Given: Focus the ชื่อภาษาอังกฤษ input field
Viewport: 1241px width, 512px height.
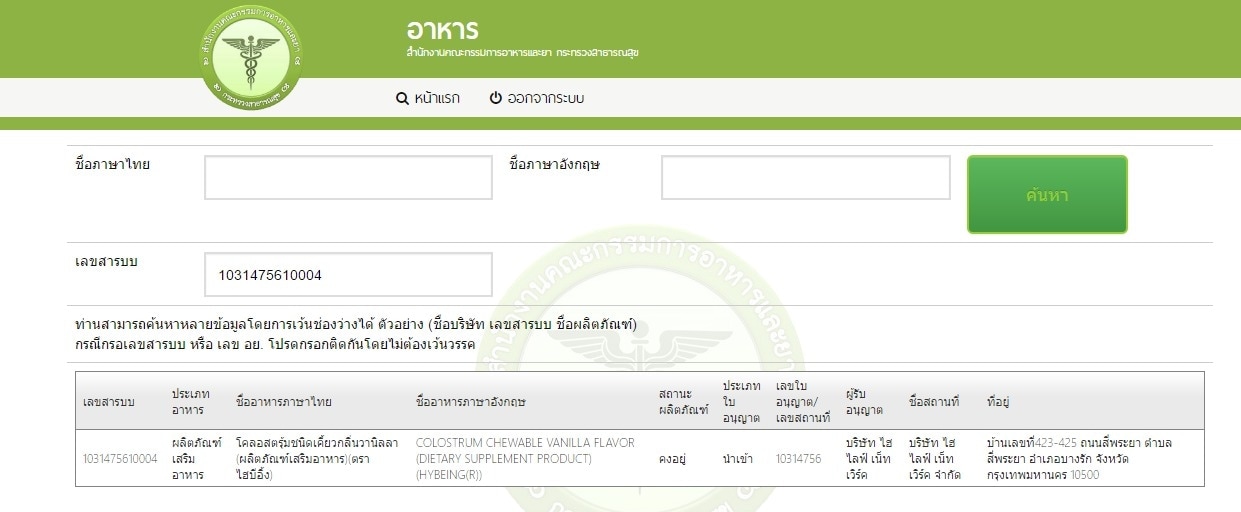Looking at the screenshot, I should 805,177.
